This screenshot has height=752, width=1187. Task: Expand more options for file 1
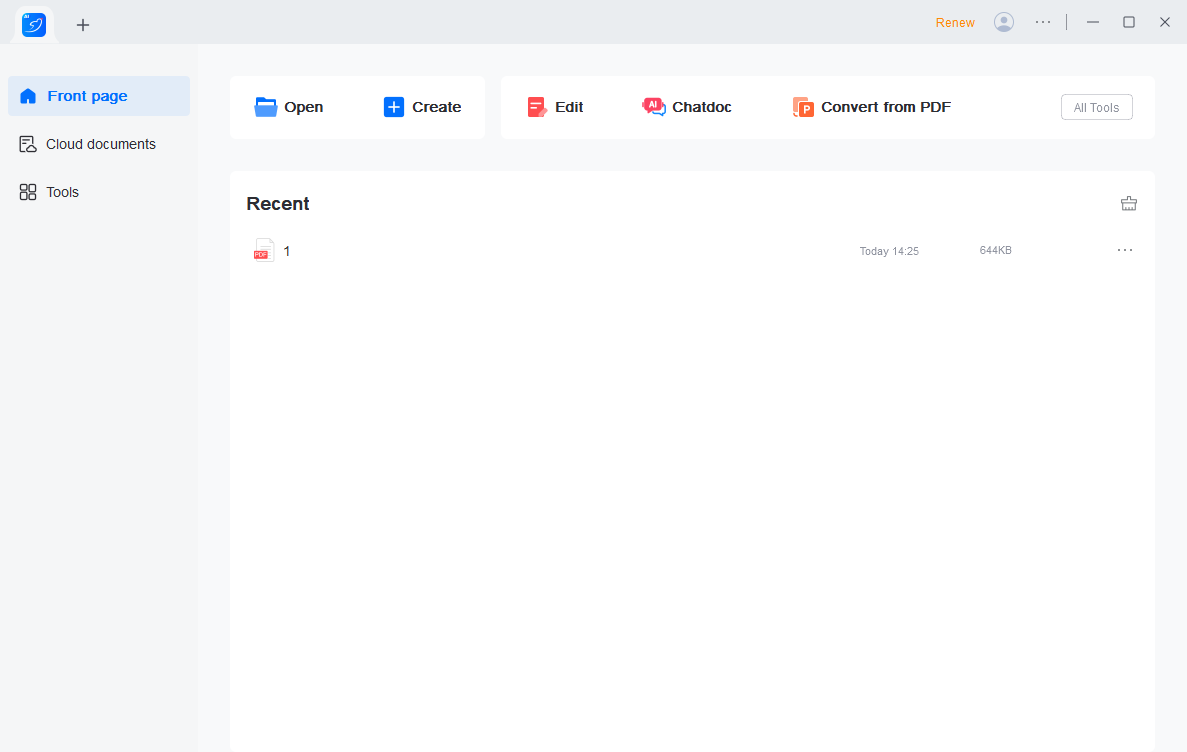[x=1125, y=250]
